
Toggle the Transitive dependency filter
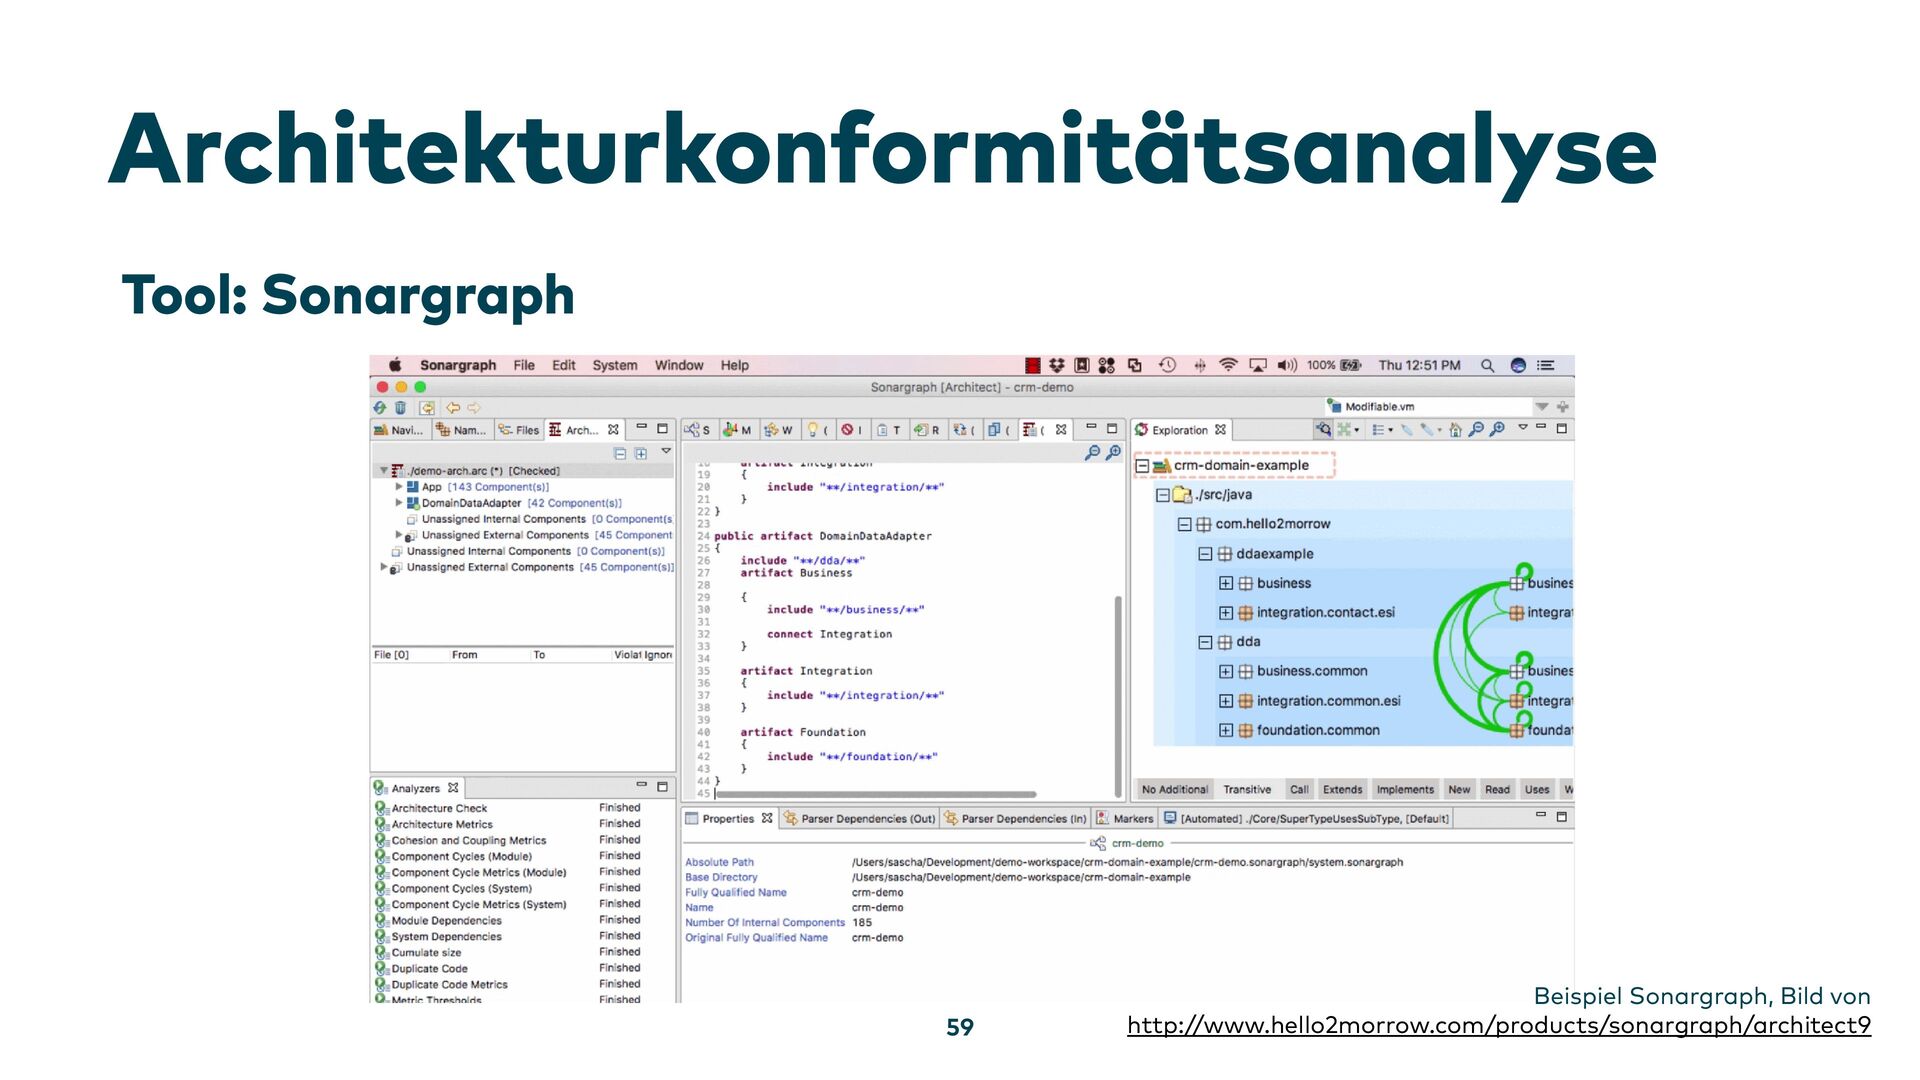pos(1247,790)
